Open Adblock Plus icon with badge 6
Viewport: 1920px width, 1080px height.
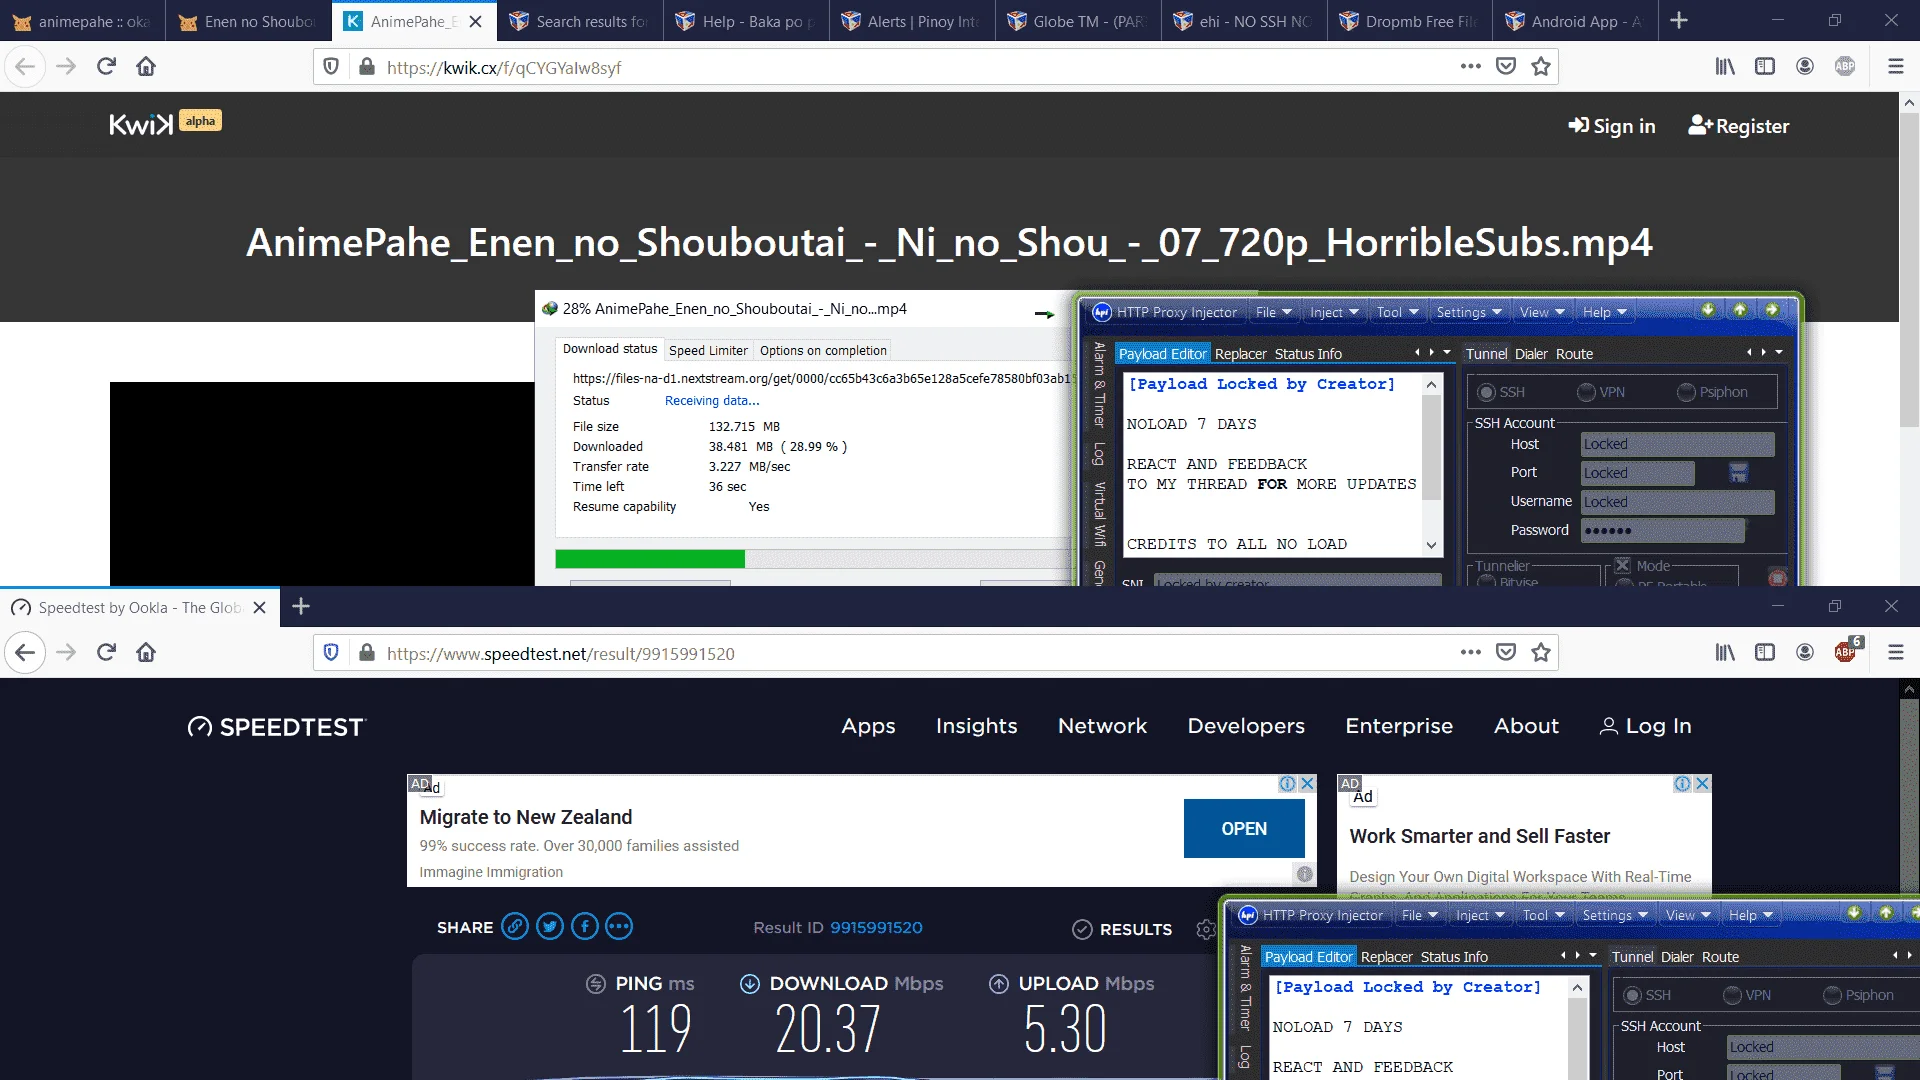coord(1847,650)
